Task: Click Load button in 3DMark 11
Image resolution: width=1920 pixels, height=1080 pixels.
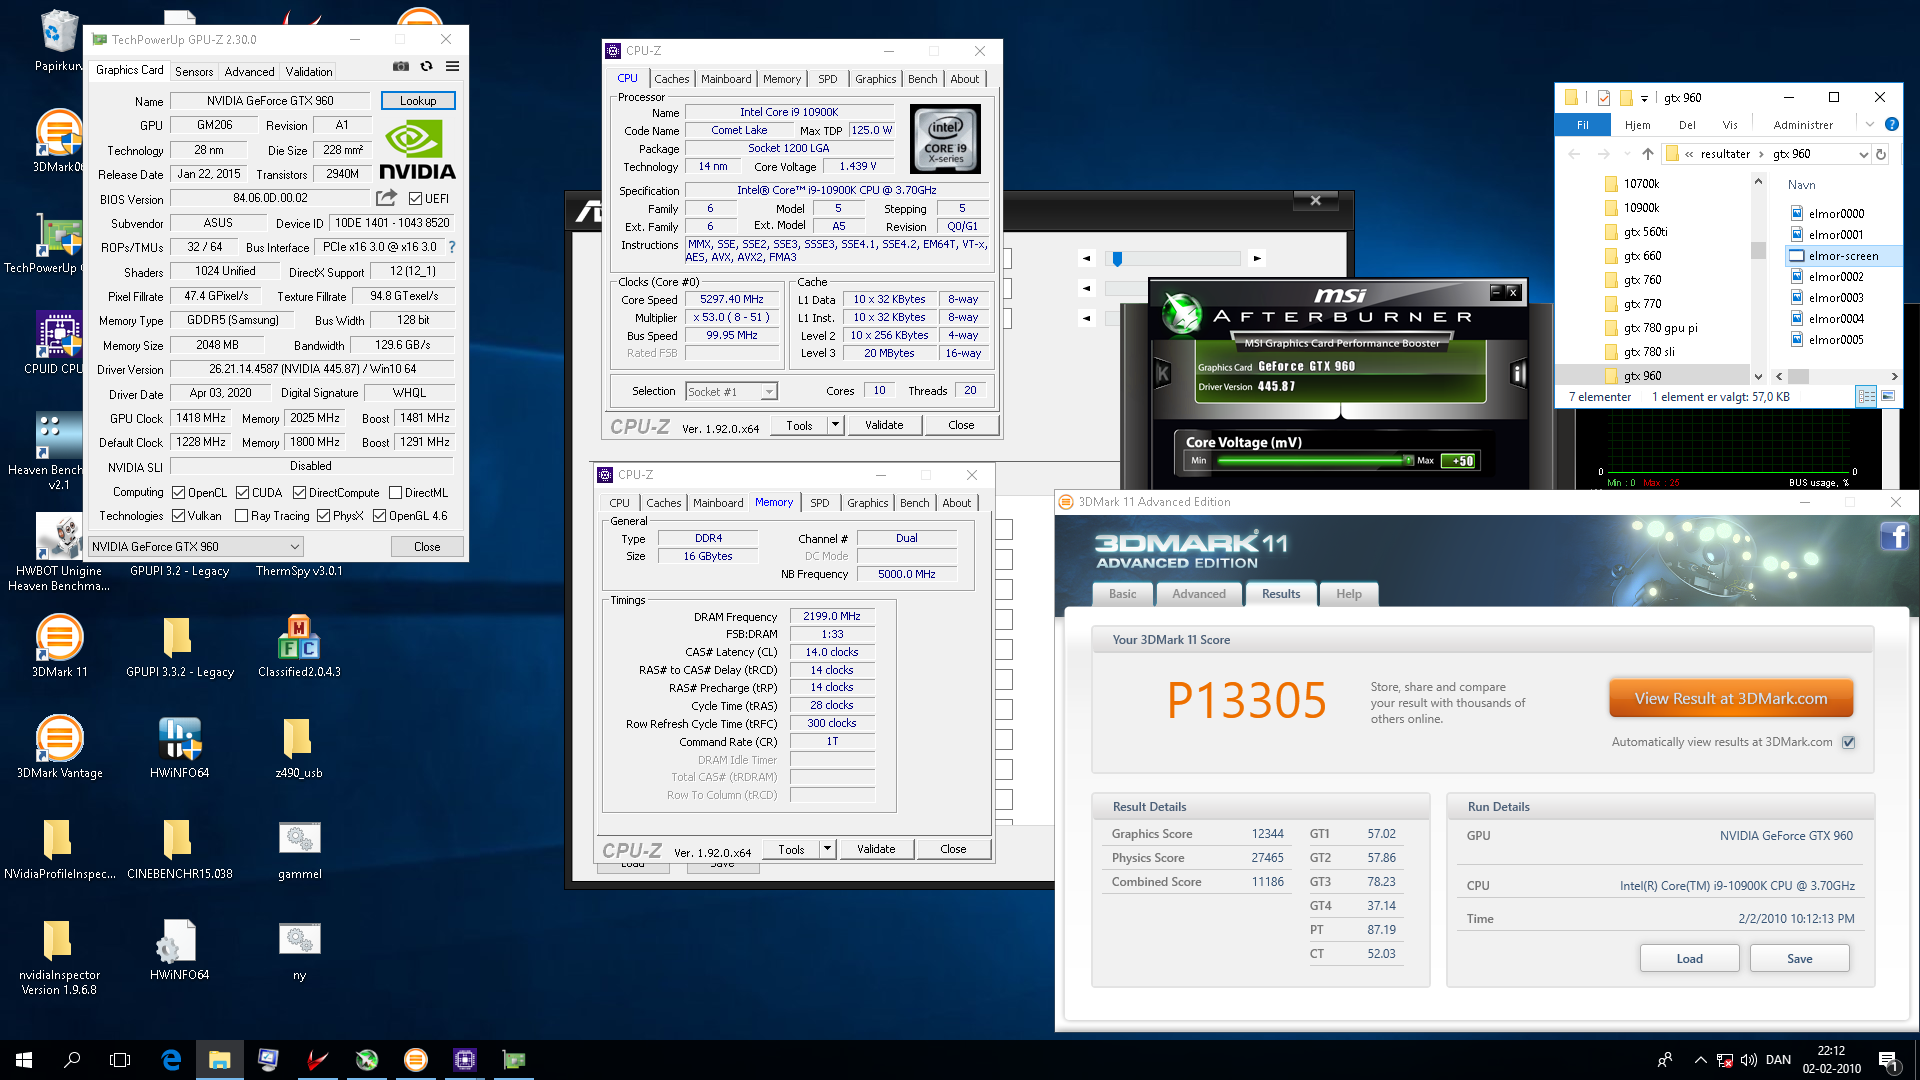Action: (1690, 958)
